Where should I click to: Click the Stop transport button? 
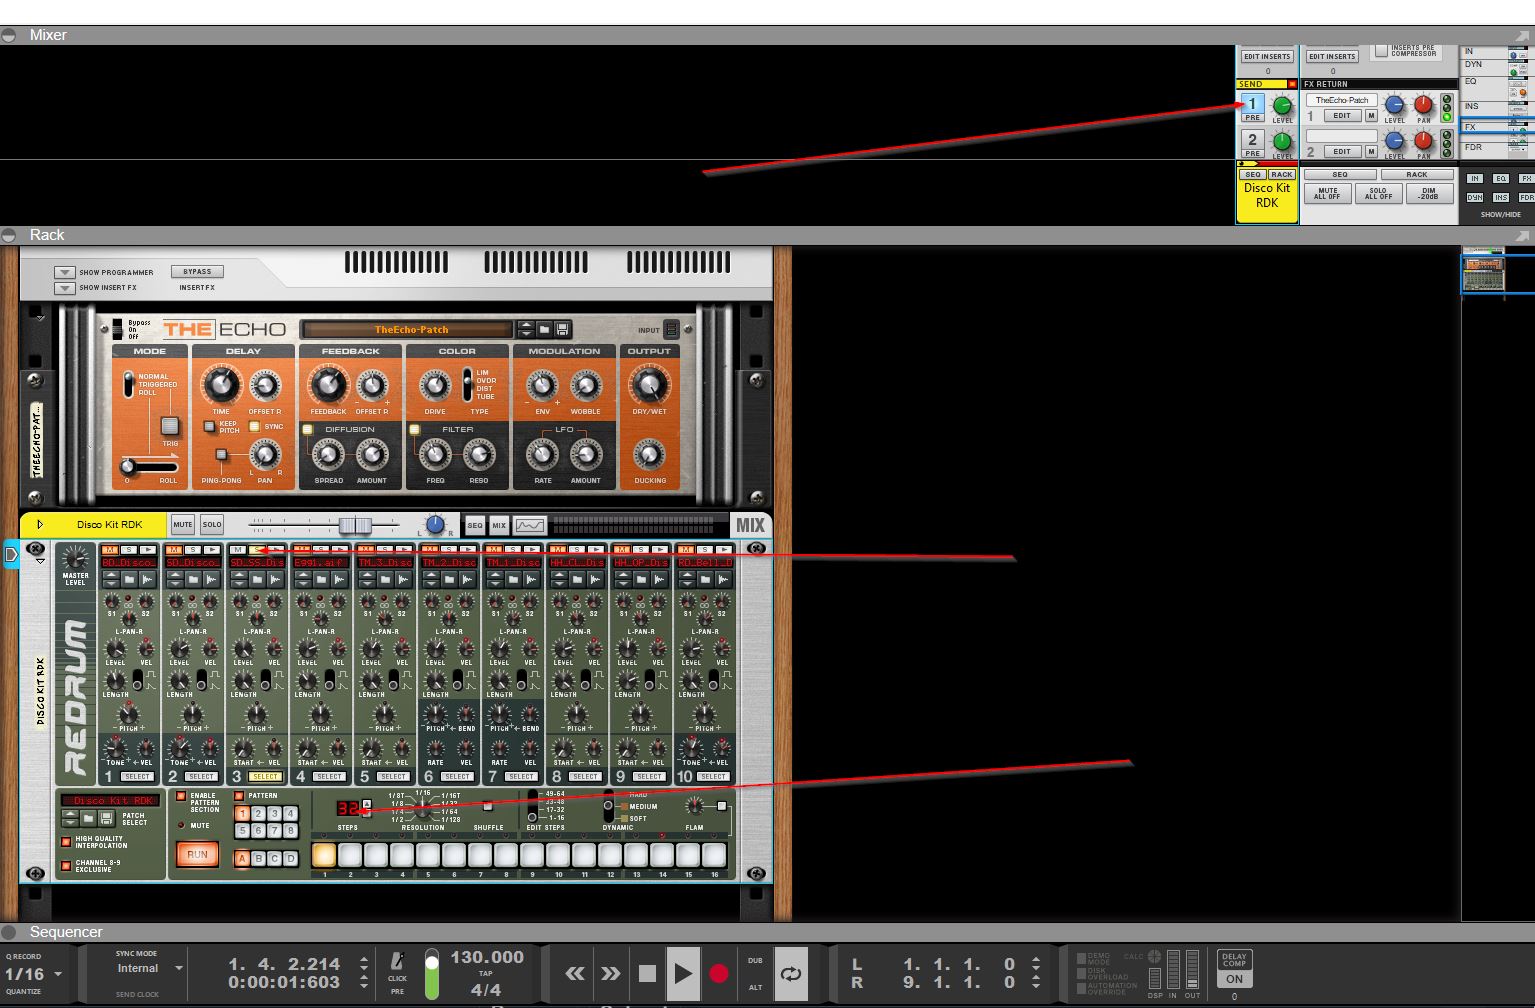pos(647,973)
